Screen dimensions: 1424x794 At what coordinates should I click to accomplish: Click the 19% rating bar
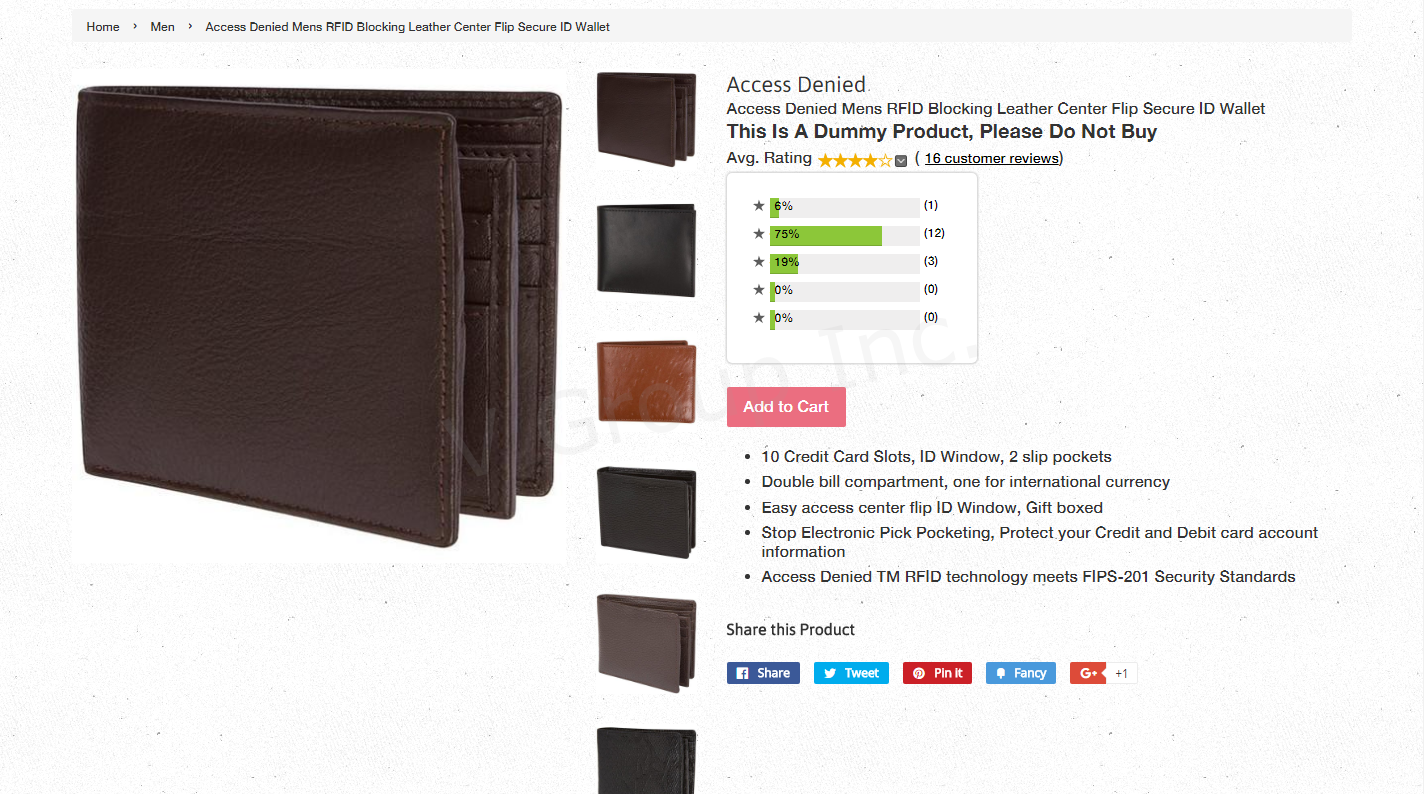click(x=844, y=263)
